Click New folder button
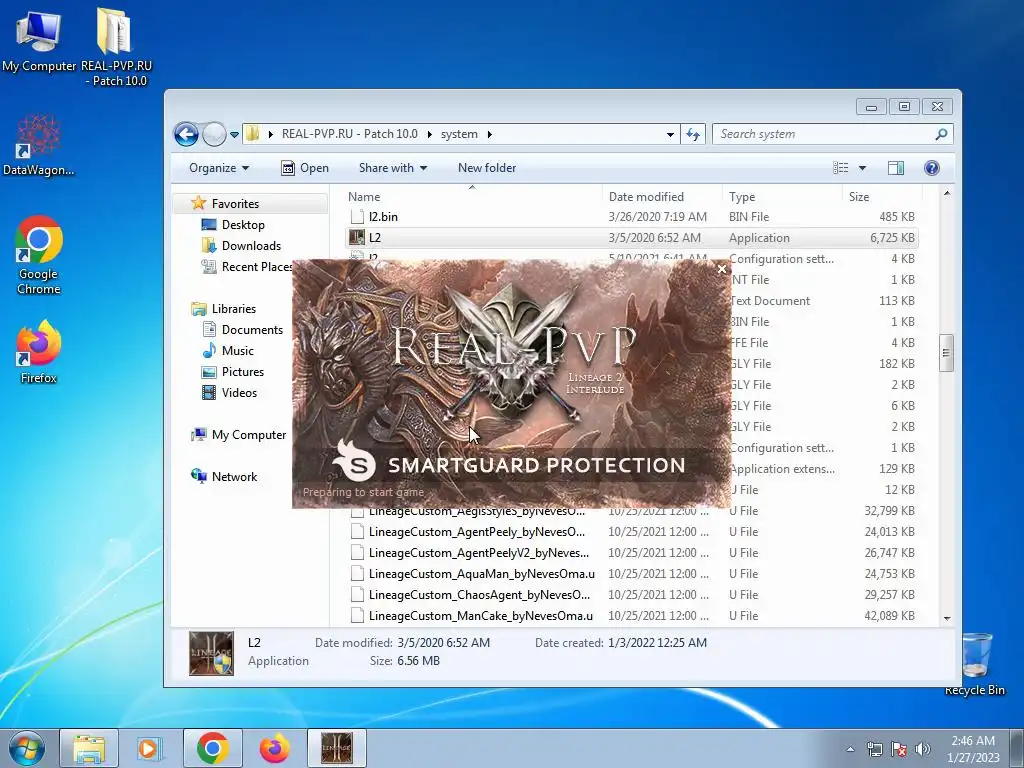Screen dimensions: 1024x768 click(487, 168)
